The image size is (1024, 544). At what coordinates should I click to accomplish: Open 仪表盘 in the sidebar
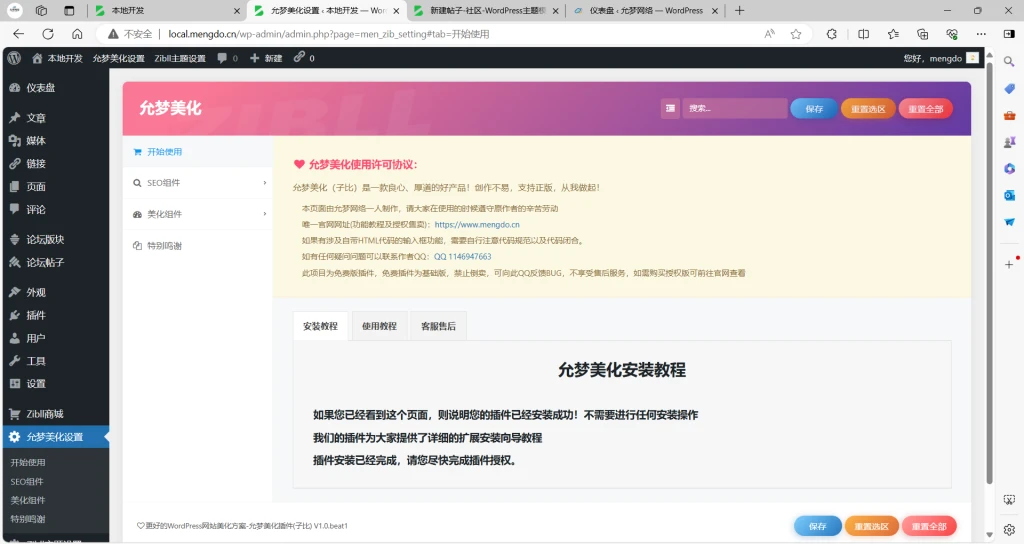click(x=56, y=88)
